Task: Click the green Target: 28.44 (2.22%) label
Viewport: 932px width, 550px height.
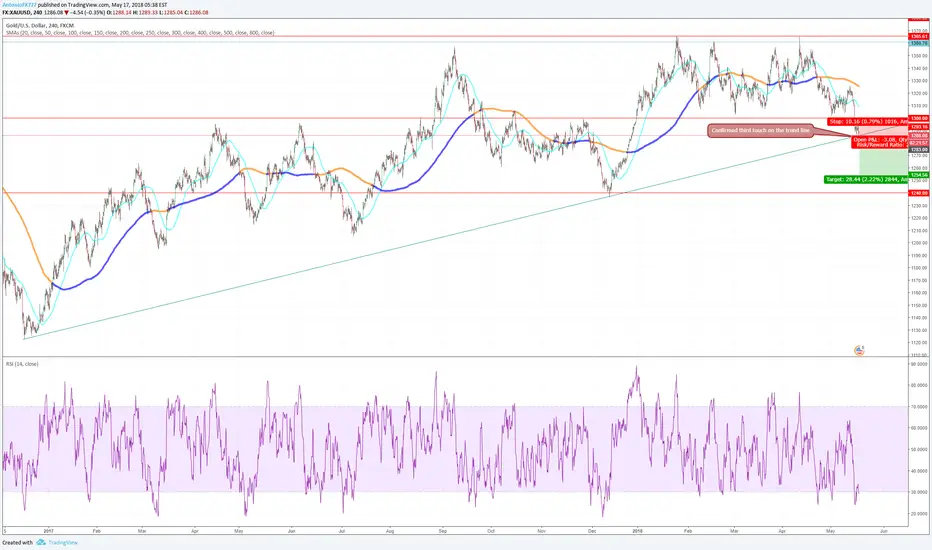Action: click(867, 179)
